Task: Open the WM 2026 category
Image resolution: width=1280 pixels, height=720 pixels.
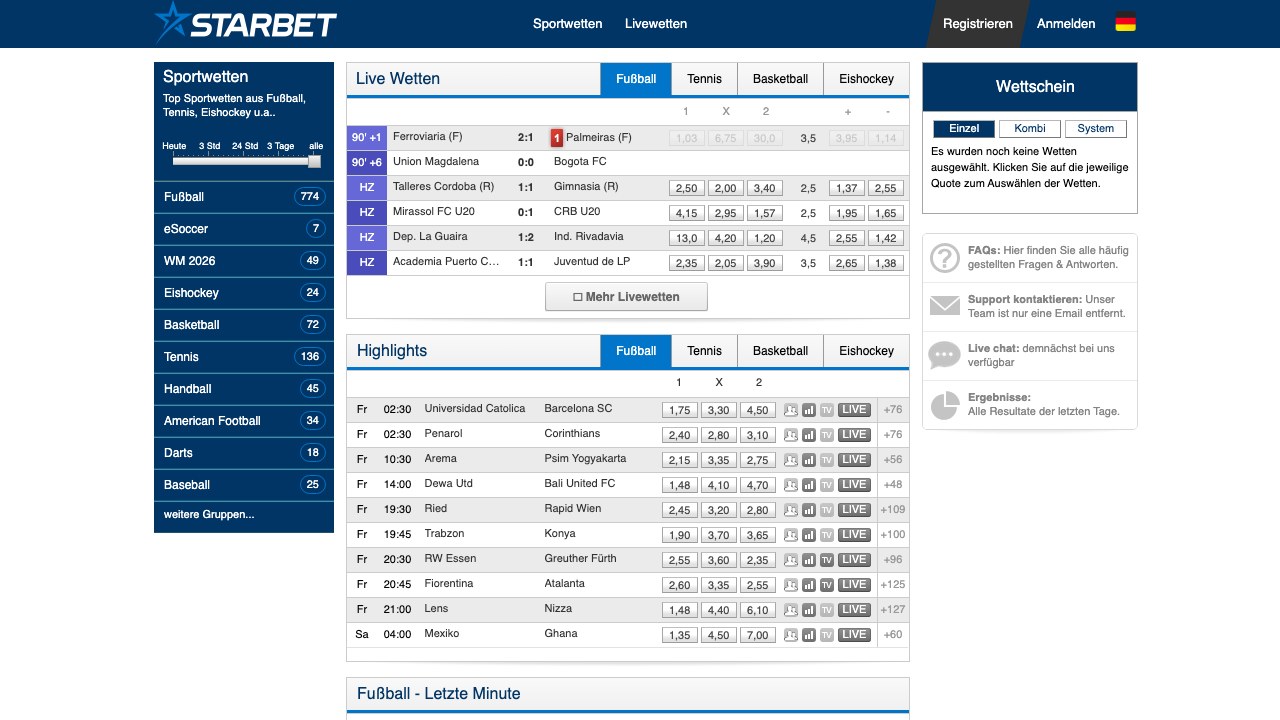Action: coord(244,261)
